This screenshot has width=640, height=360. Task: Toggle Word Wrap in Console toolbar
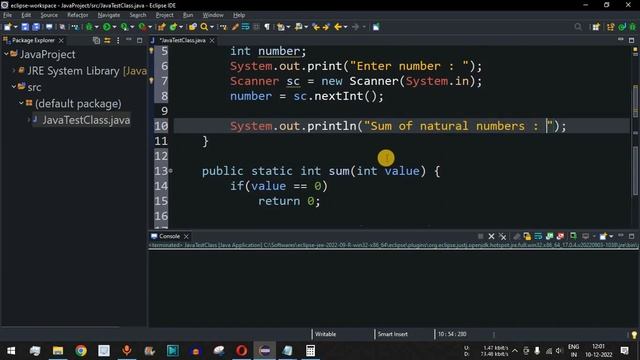pos(538,236)
